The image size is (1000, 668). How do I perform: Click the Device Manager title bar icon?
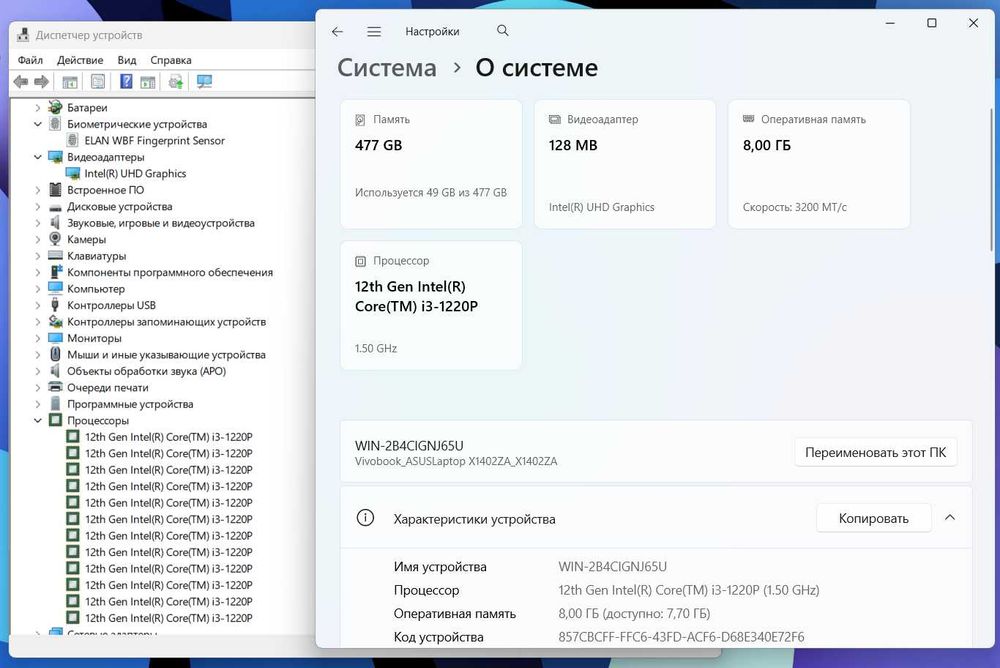pos(23,34)
